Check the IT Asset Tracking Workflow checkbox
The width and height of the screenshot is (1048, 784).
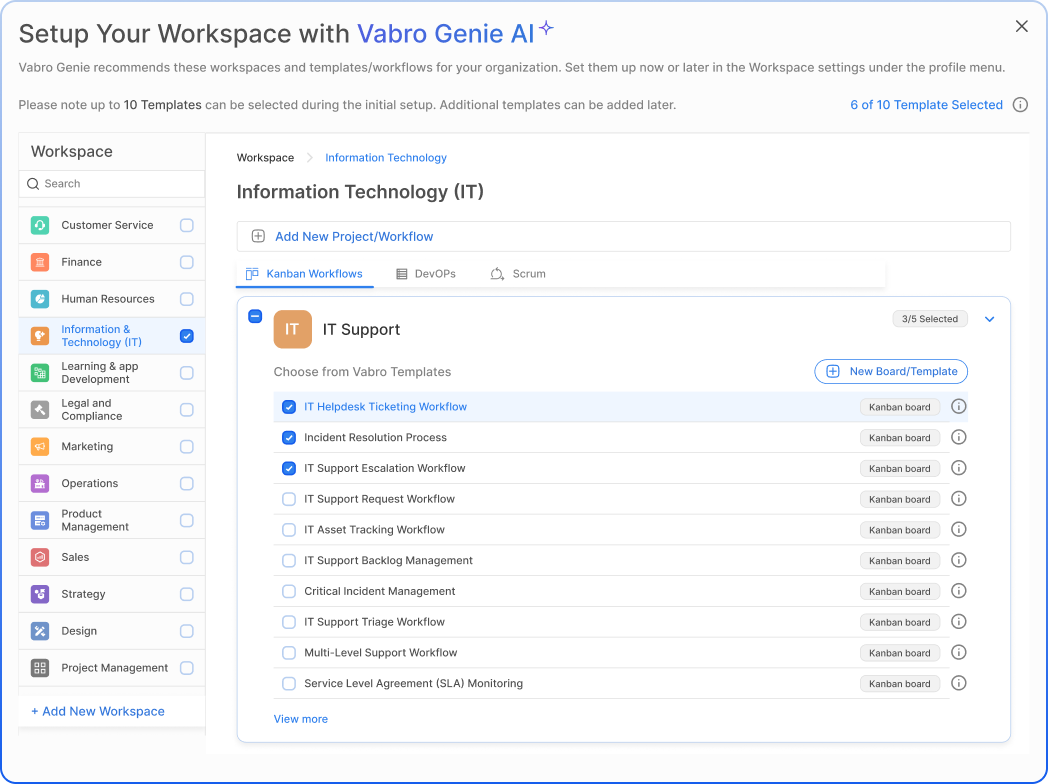(289, 530)
